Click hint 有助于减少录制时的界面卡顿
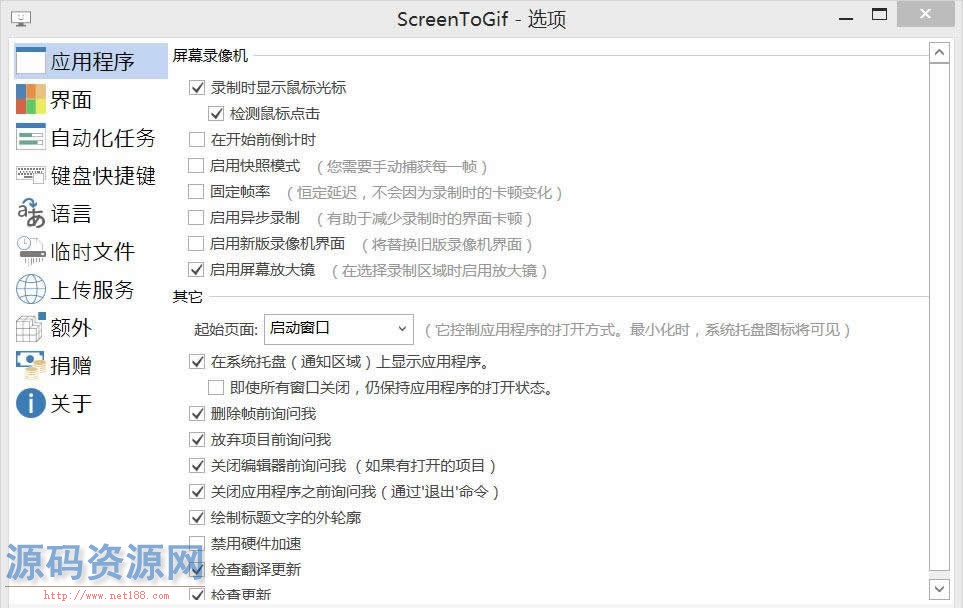Screen dimensions: 963x608 coord(424,219)
